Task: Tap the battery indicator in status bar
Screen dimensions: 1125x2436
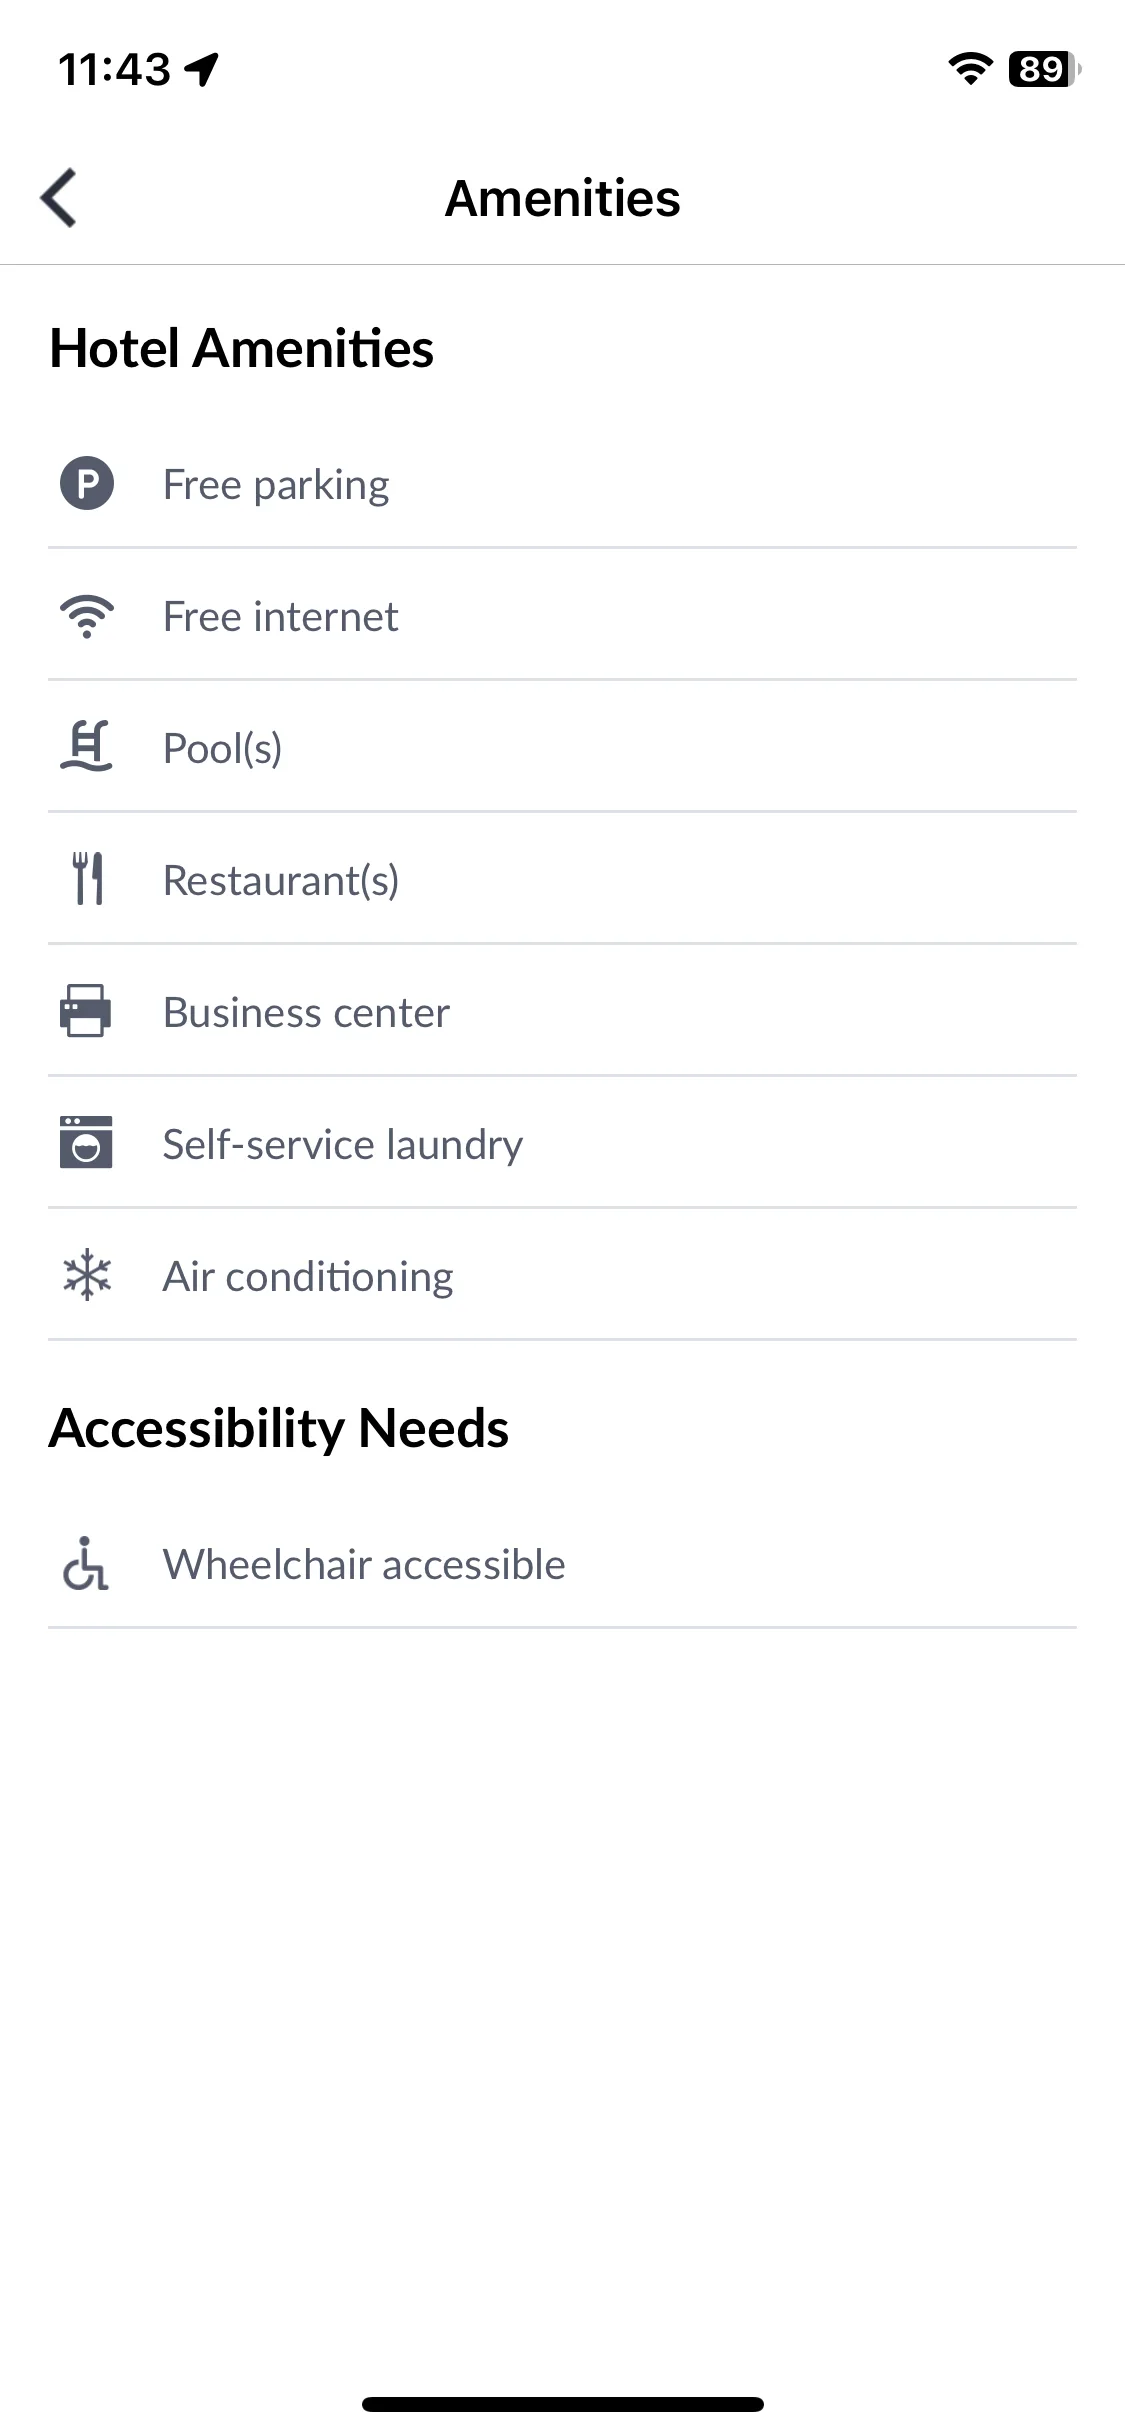Action: click(1045, 69)
